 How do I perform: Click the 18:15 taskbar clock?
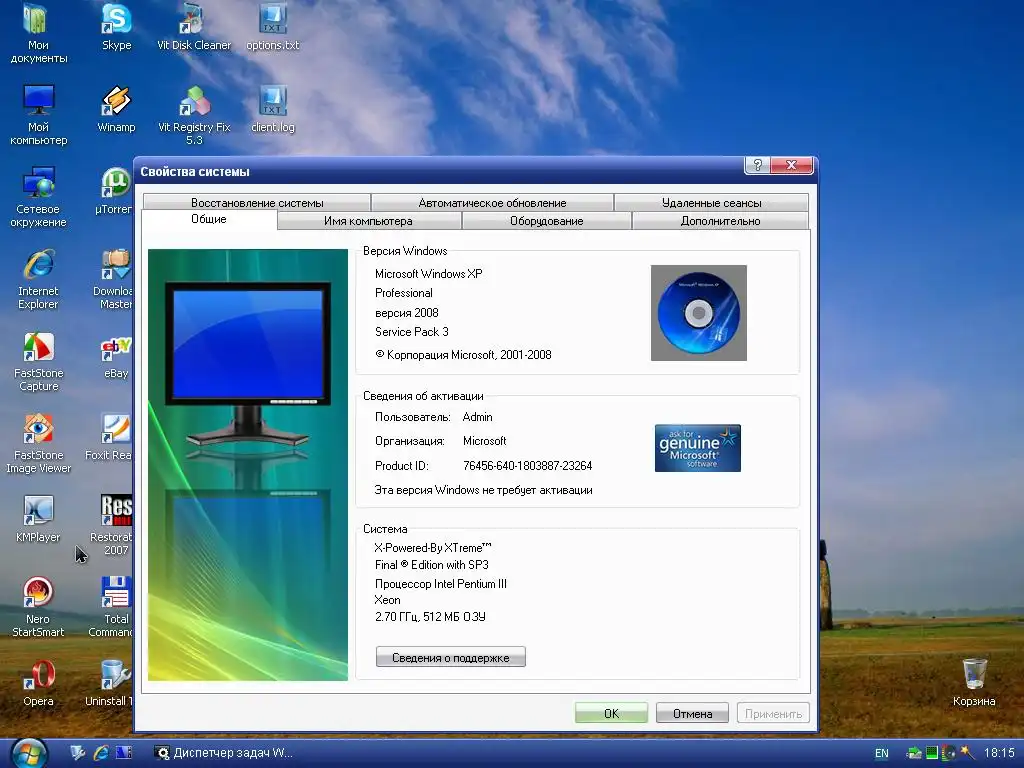pos(999,753)
